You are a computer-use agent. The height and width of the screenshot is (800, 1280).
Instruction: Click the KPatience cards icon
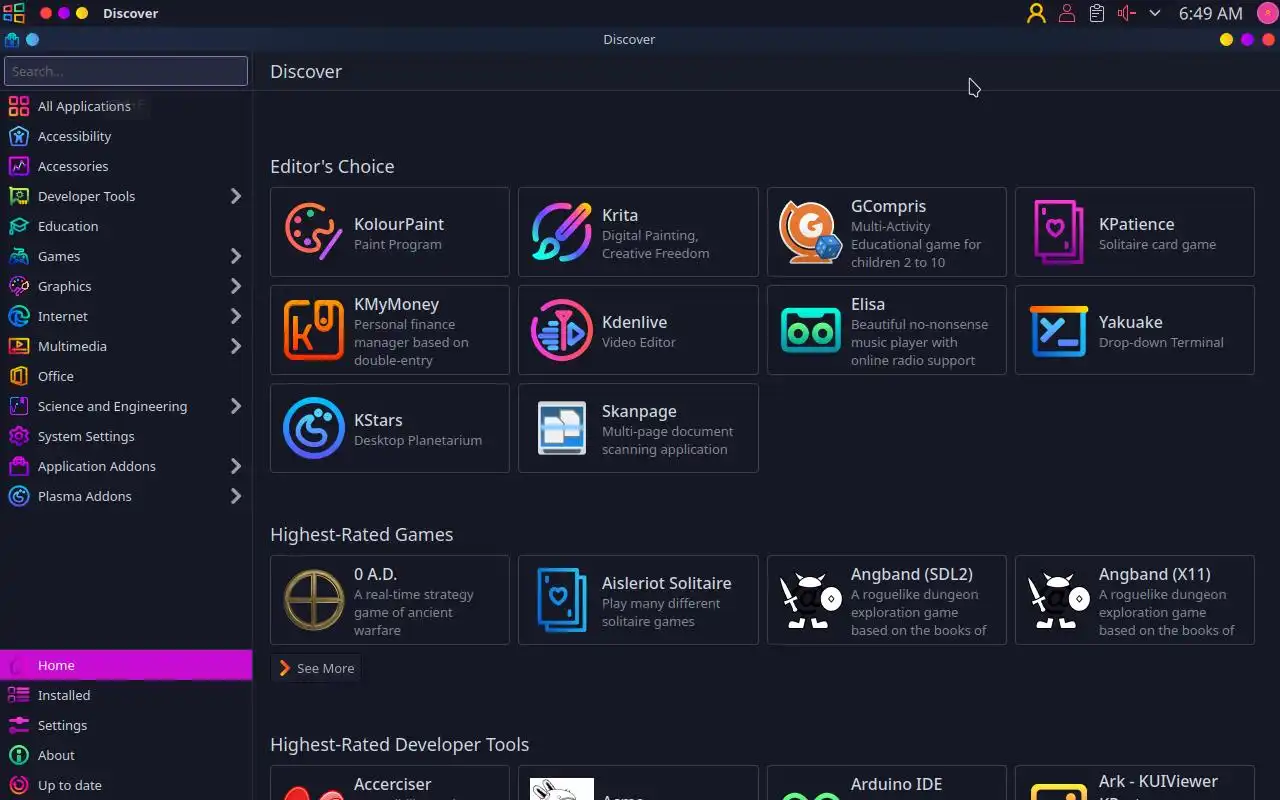coord(1059,232)
